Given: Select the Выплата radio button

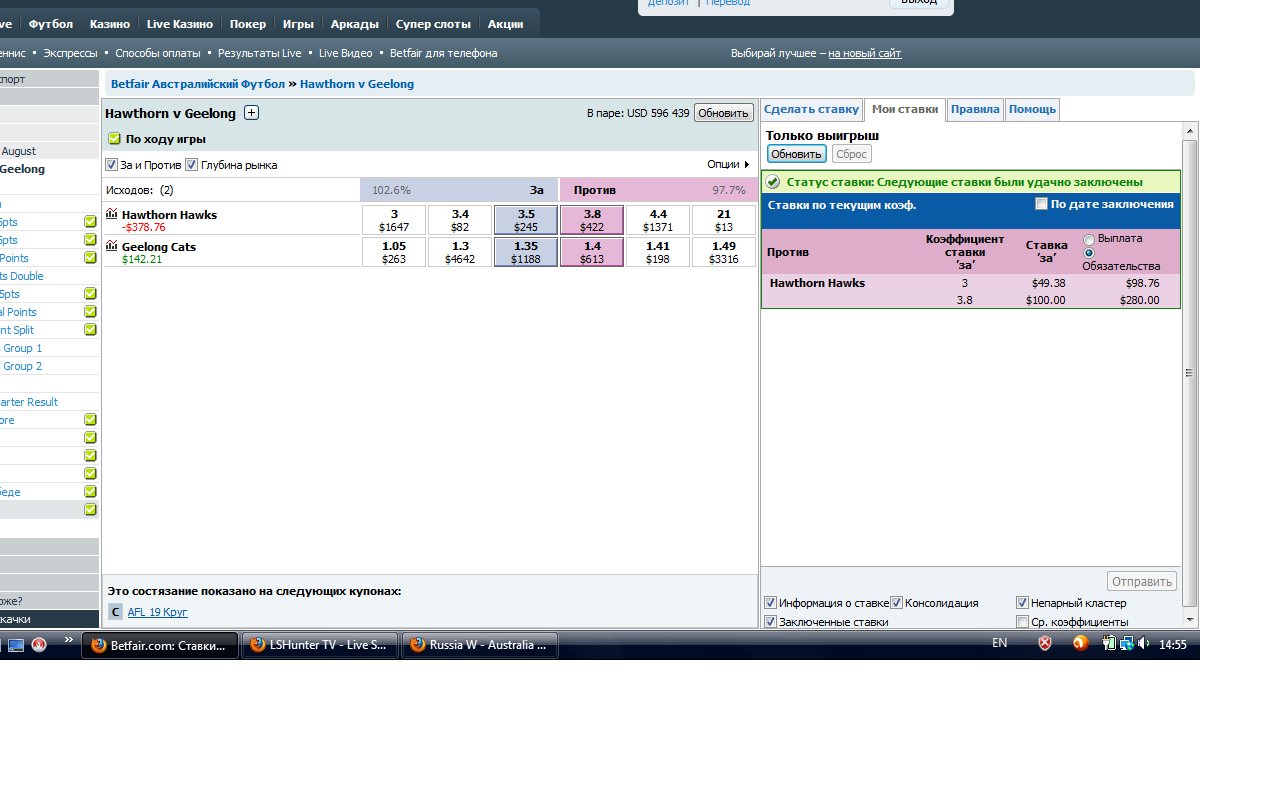Looking at the screenshot, I should pos(1089,240).
